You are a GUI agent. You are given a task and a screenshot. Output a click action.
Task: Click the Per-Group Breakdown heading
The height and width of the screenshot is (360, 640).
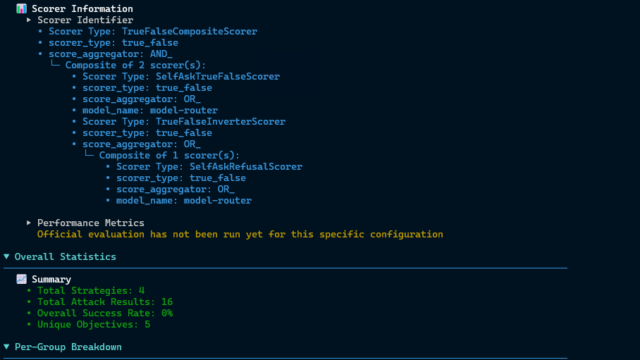point(68,347)
